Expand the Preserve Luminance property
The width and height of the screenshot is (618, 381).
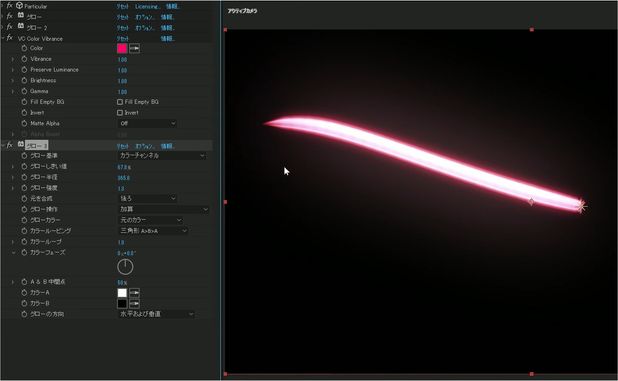[13, 70]
